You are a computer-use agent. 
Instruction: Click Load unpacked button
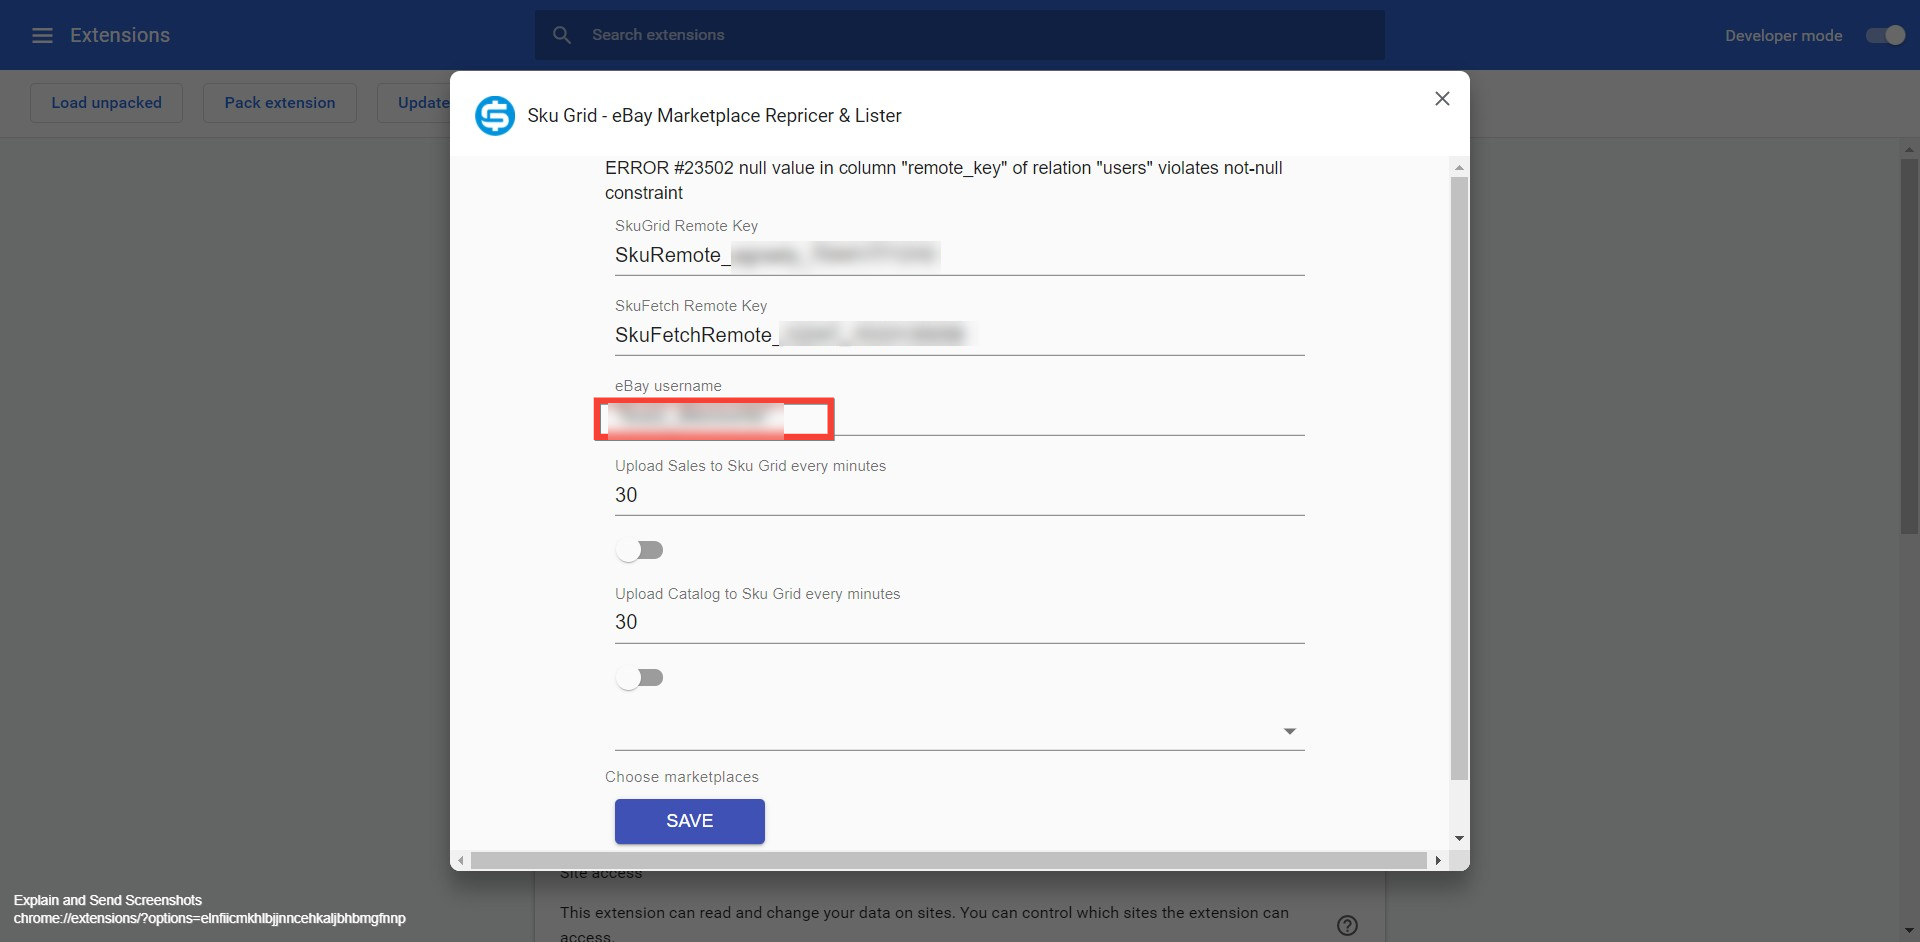coord(106,103)
